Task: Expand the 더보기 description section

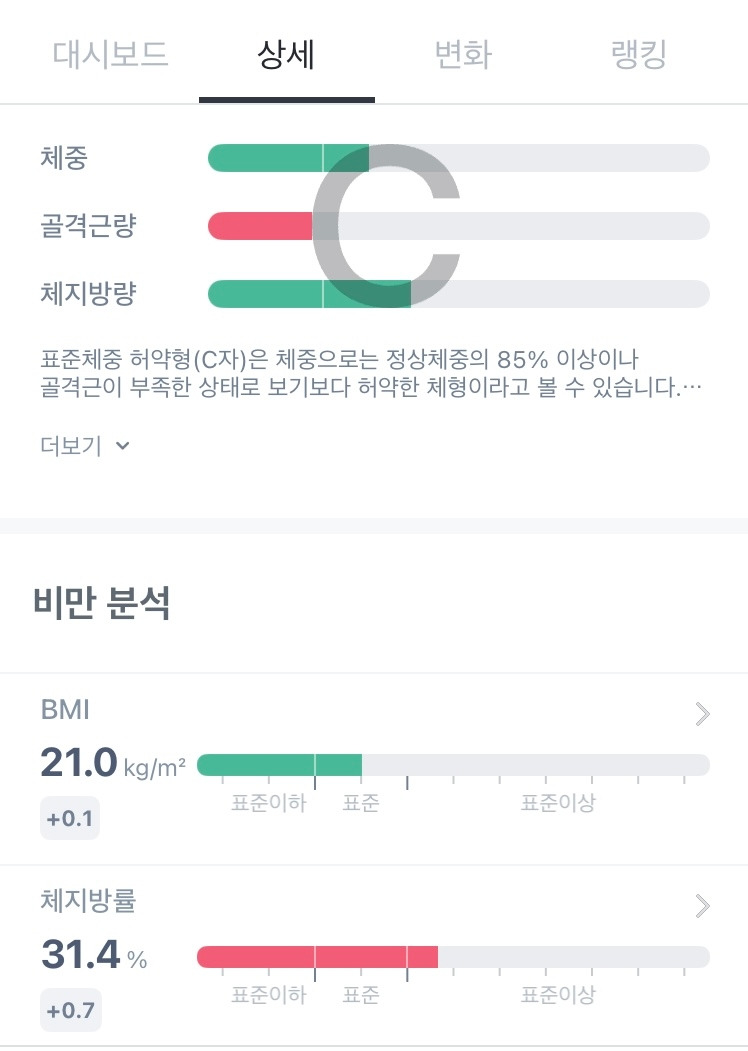Action: tap(85, 446)
